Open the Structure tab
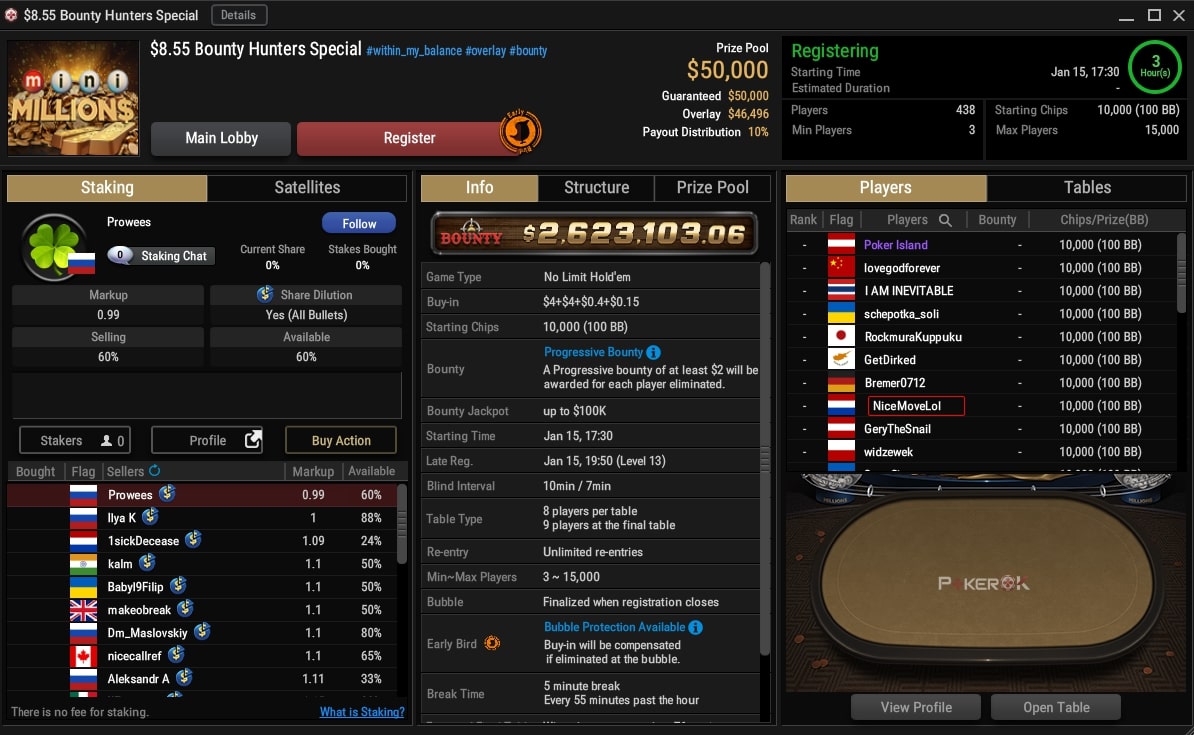 pyautogui.click(x=596, y=187)
